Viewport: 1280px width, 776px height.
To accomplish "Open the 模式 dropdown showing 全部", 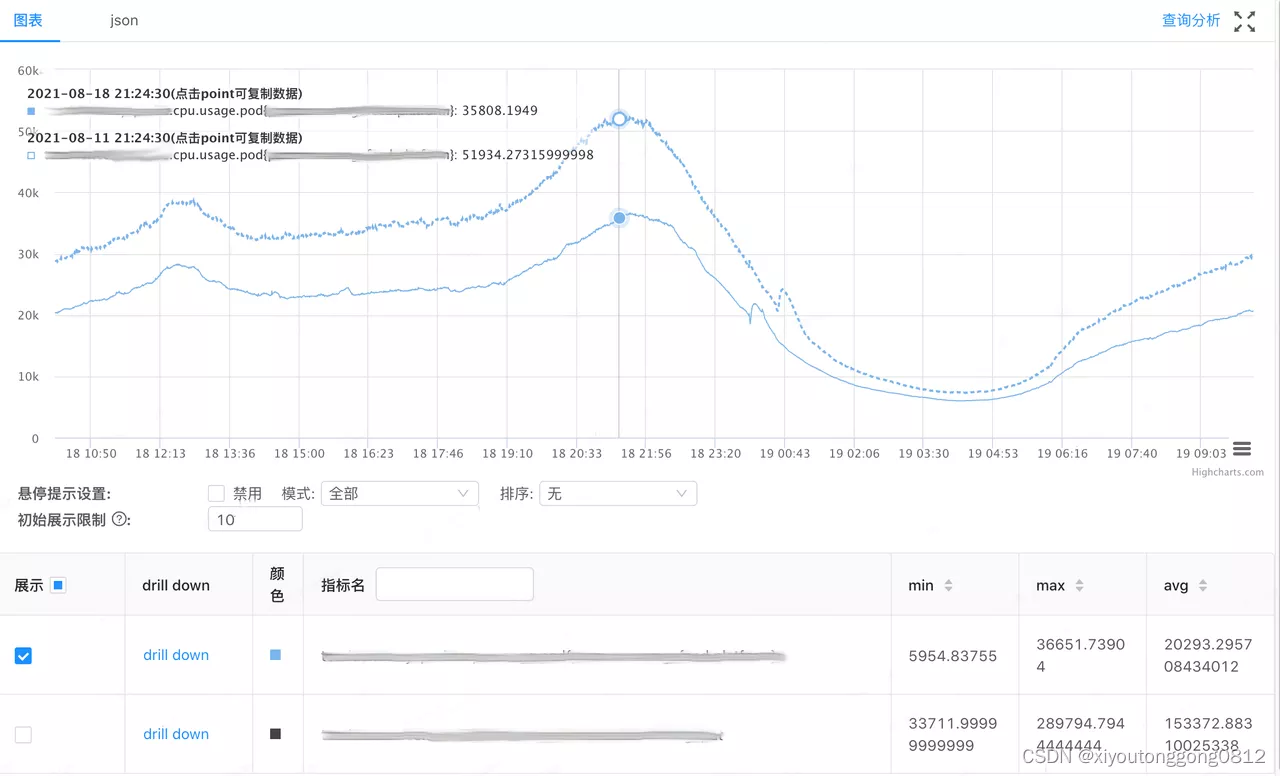I will [399, 493].
